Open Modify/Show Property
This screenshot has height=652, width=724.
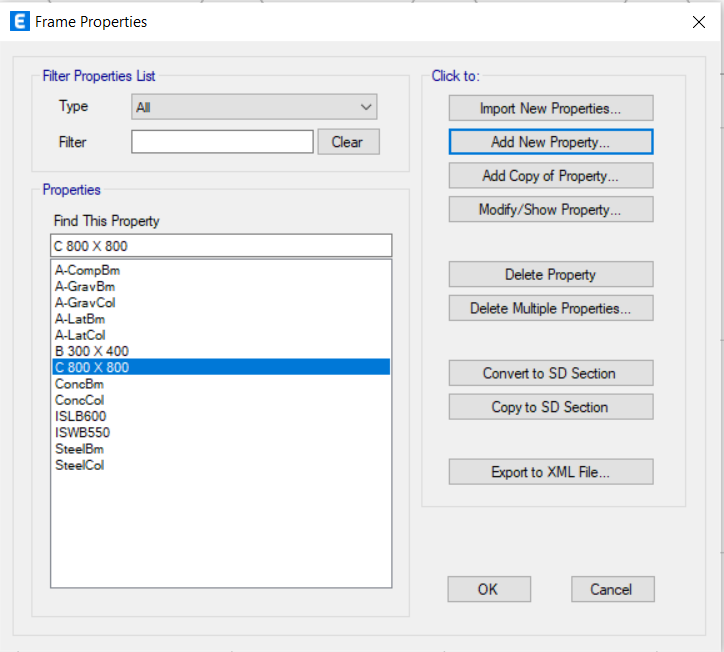click(551, 209)
